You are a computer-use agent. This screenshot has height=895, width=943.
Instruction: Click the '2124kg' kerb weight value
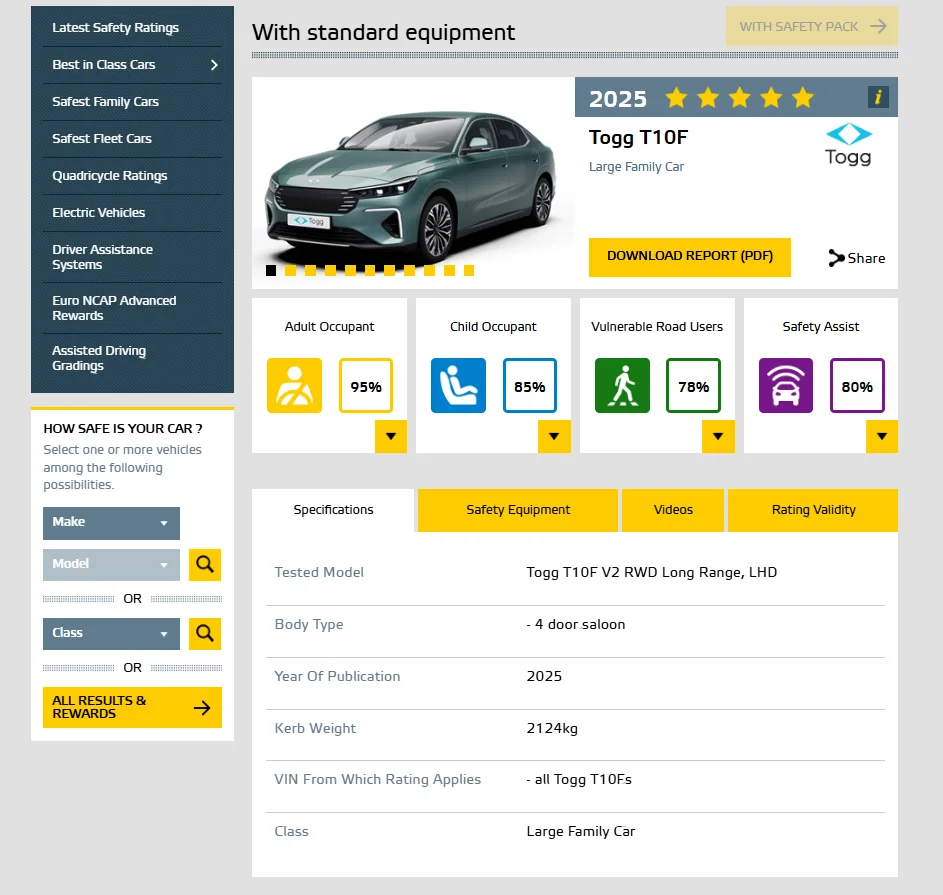pyautogui.click(x=552, y=728)
